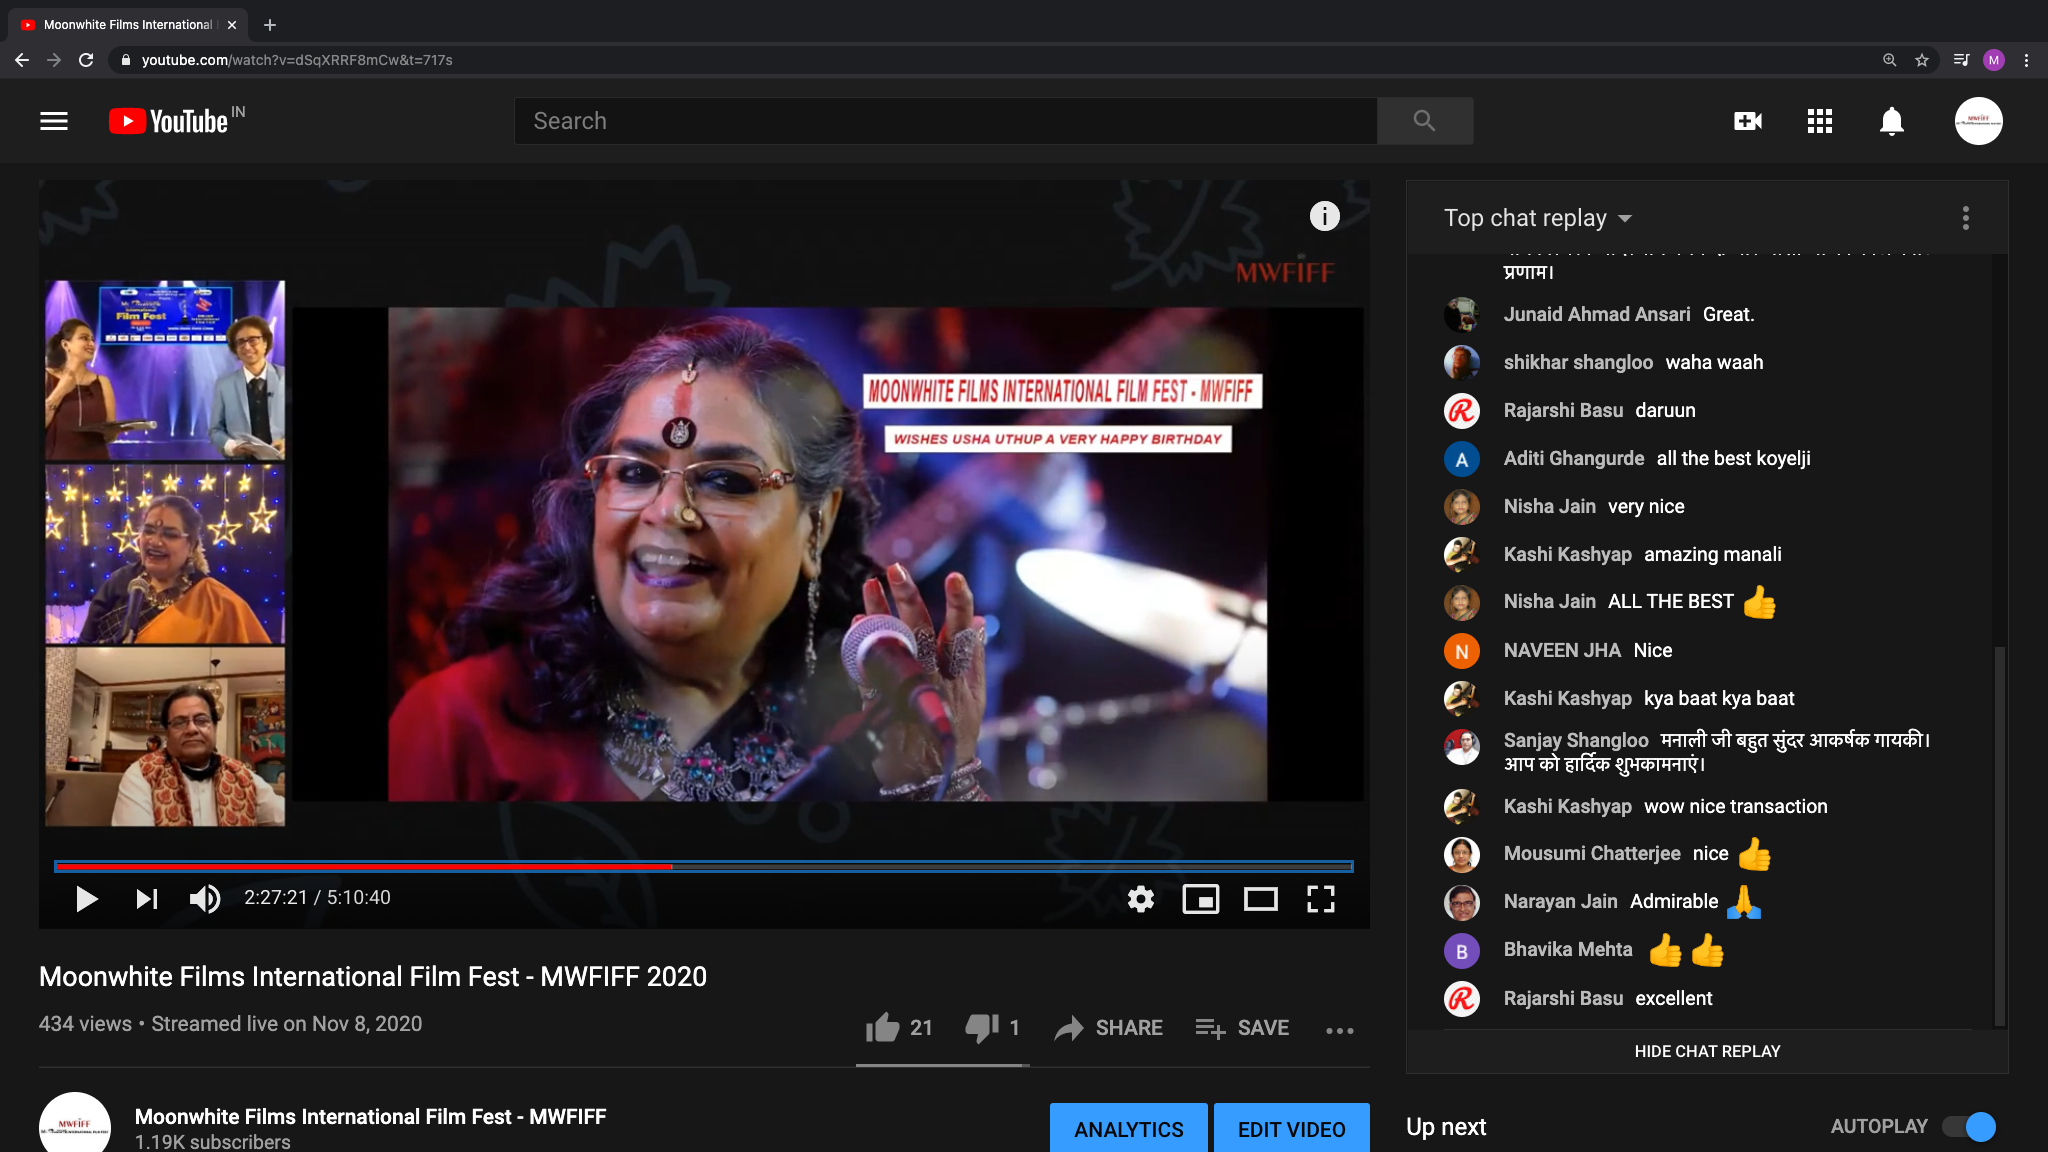Click the 'amazing manali' chat message

[x=1713, y=554]
